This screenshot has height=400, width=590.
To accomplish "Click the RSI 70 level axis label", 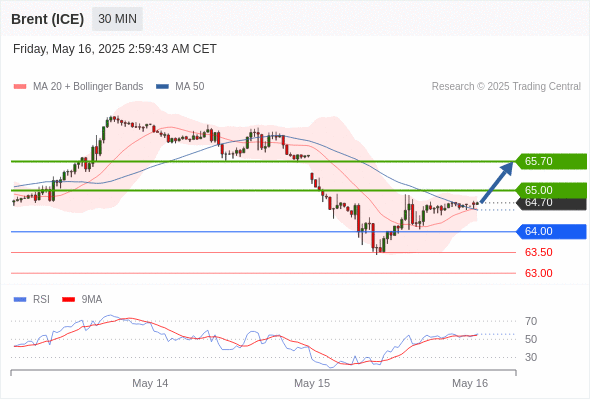I will (531, 321).
